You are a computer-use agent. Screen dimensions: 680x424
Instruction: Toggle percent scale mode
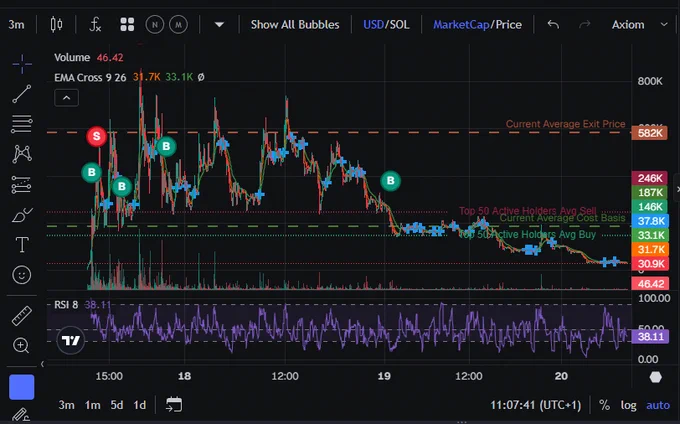(604, 405)
